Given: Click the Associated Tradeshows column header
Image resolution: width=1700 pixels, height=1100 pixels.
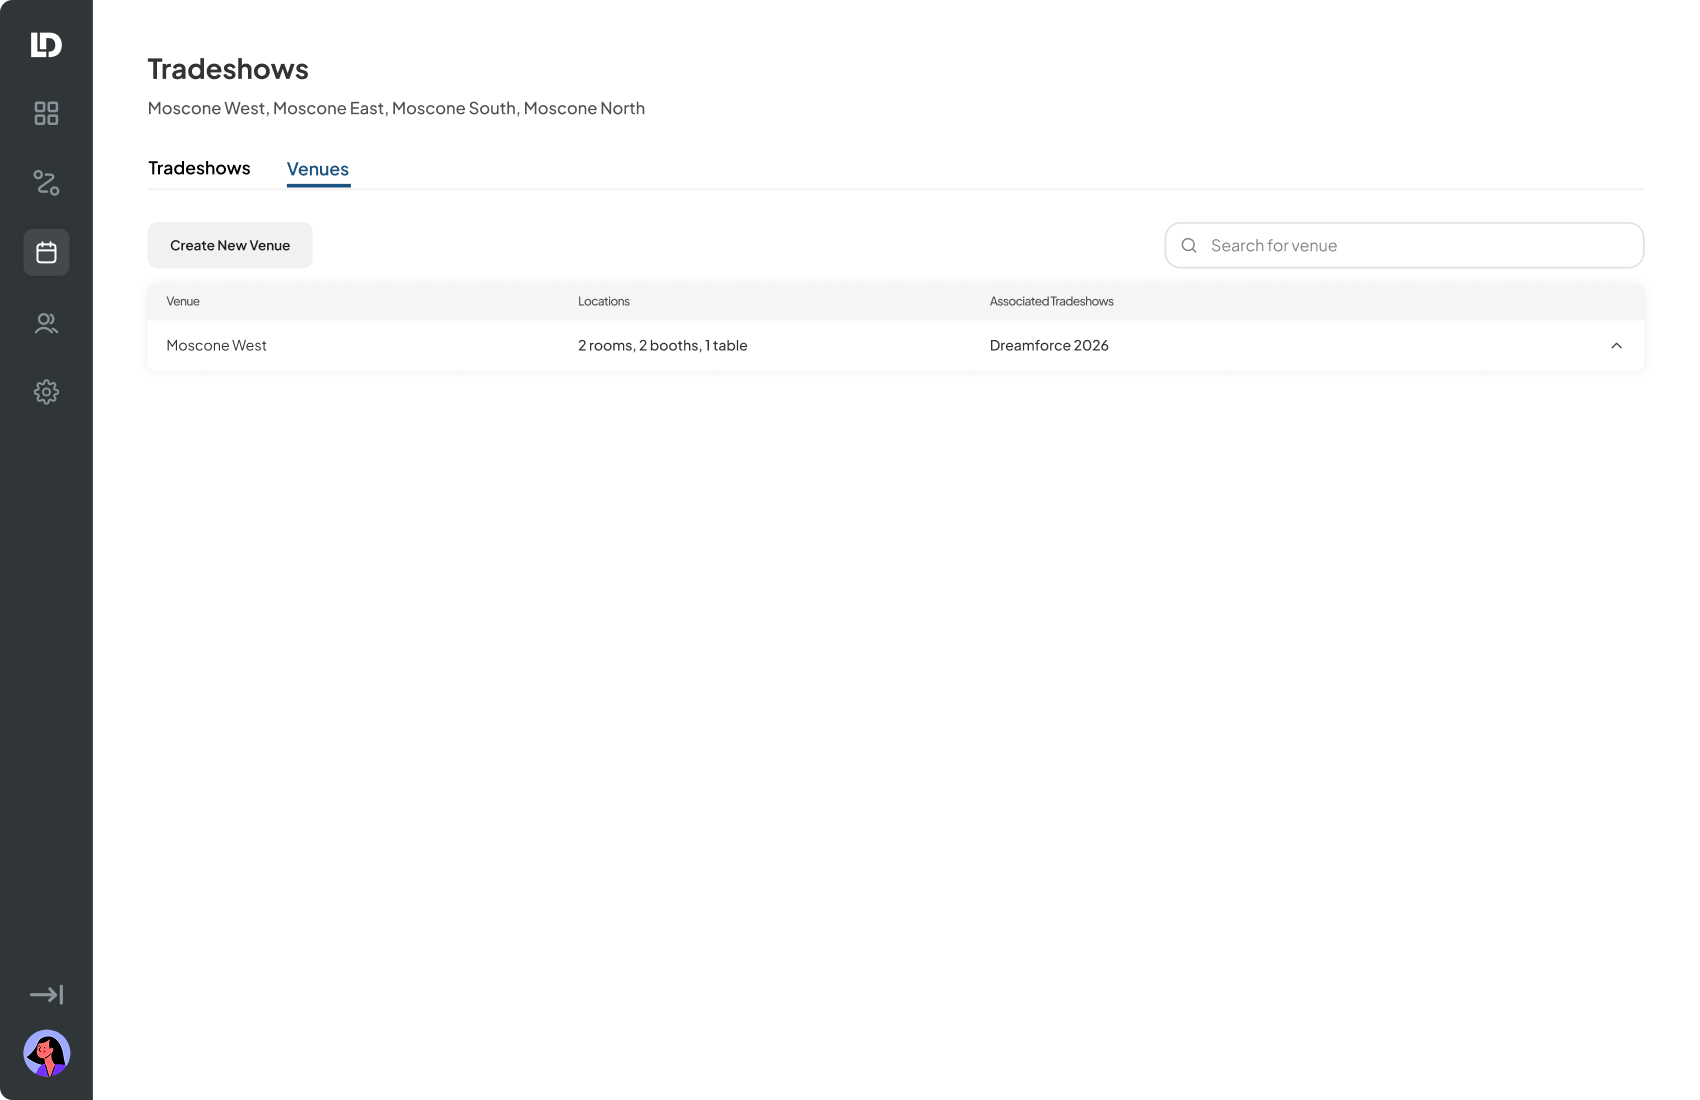Looking at the screenshot, I should pyautogui.click(x=1051, y=301).
